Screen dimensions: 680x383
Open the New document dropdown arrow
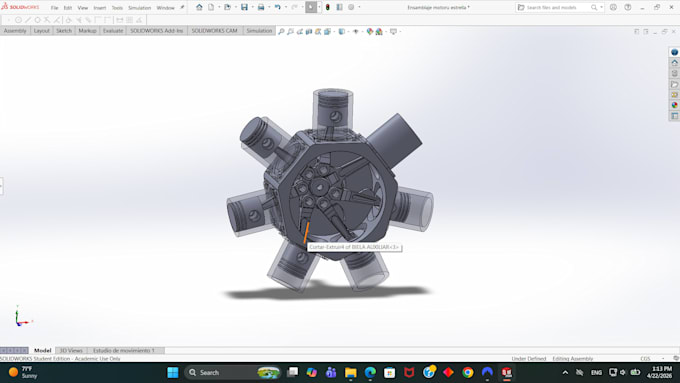tap(218, 7)
